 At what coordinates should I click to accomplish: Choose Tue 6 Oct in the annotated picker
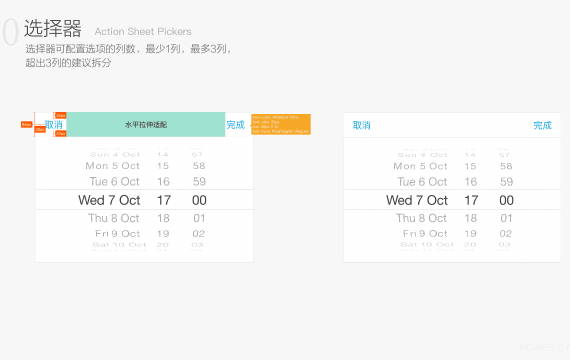click(115, 181)
